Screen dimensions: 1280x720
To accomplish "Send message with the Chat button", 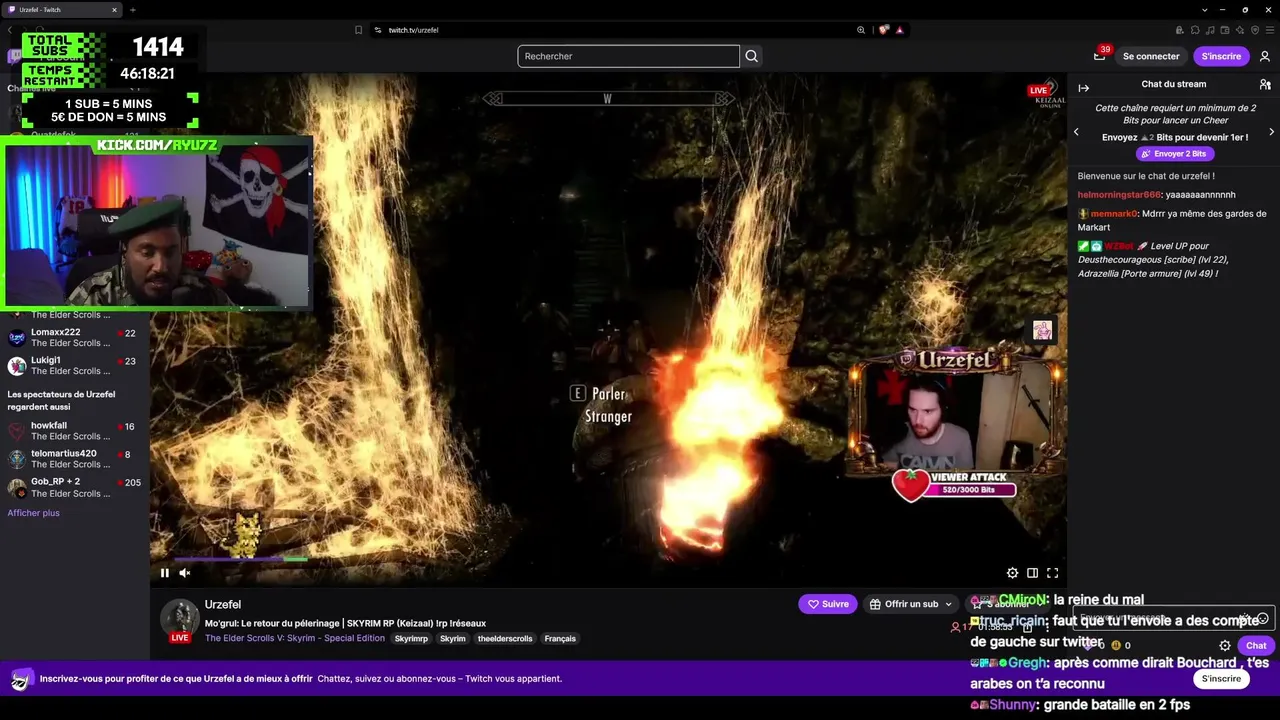I will [1256, 646].
